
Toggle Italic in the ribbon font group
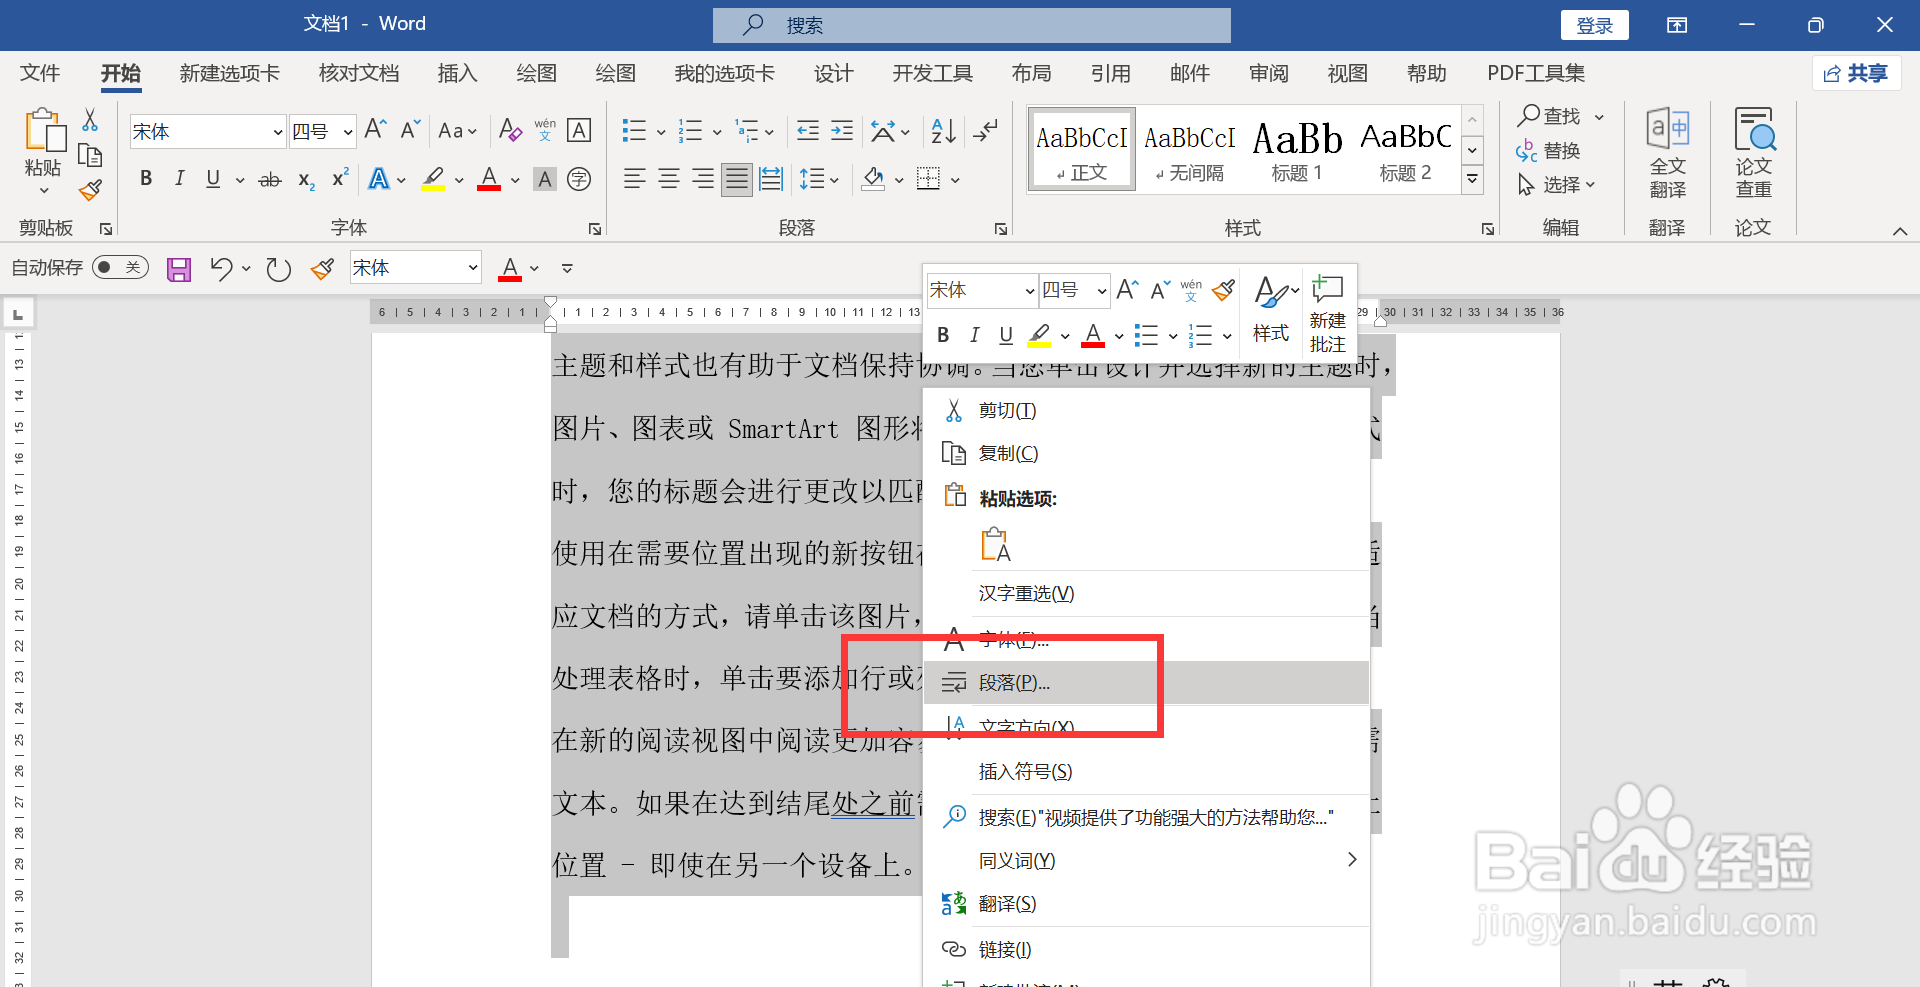(x=180, y=179)
